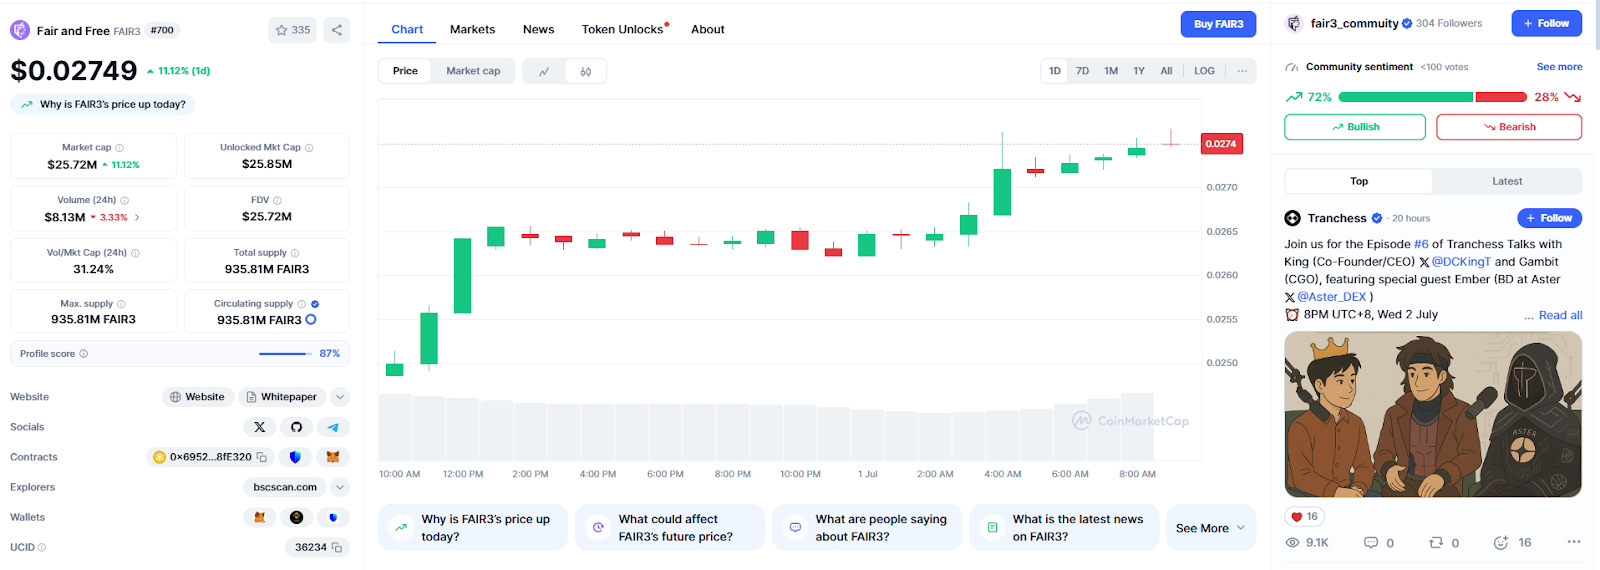This screenshot has width=1600, height=570.
Task: Expand the Volume (24h) arrow chevron
Action: [x=137, y=217]
